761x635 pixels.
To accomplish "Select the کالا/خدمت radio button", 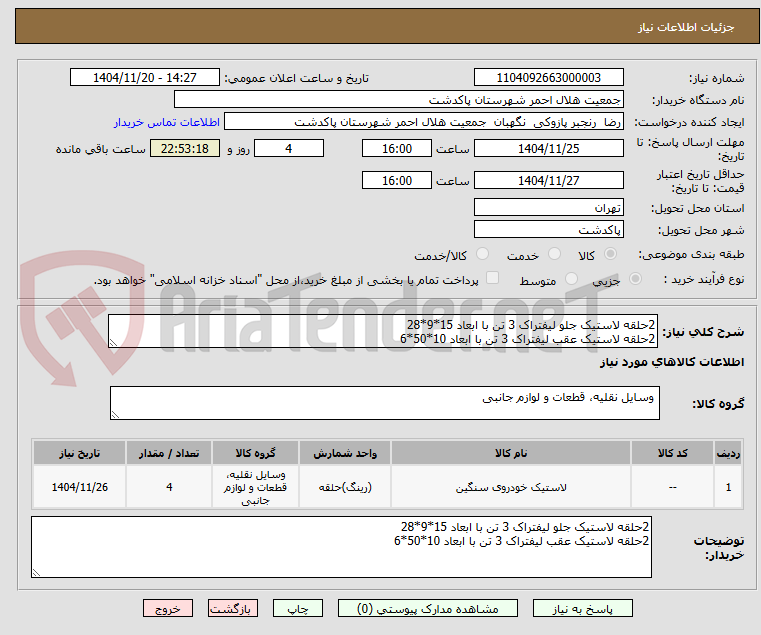I will pyautogui.click(x=482, y=253).
